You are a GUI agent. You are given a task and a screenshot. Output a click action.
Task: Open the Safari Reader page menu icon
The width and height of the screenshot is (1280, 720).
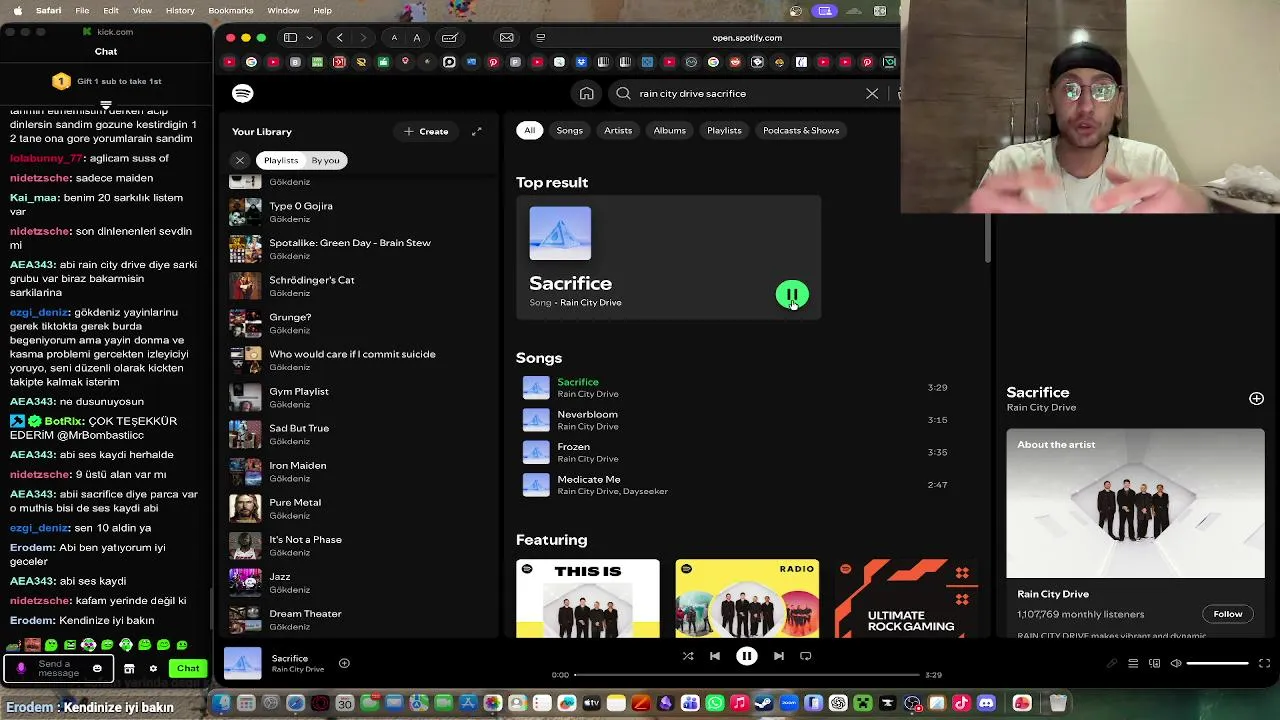[540, 38]
